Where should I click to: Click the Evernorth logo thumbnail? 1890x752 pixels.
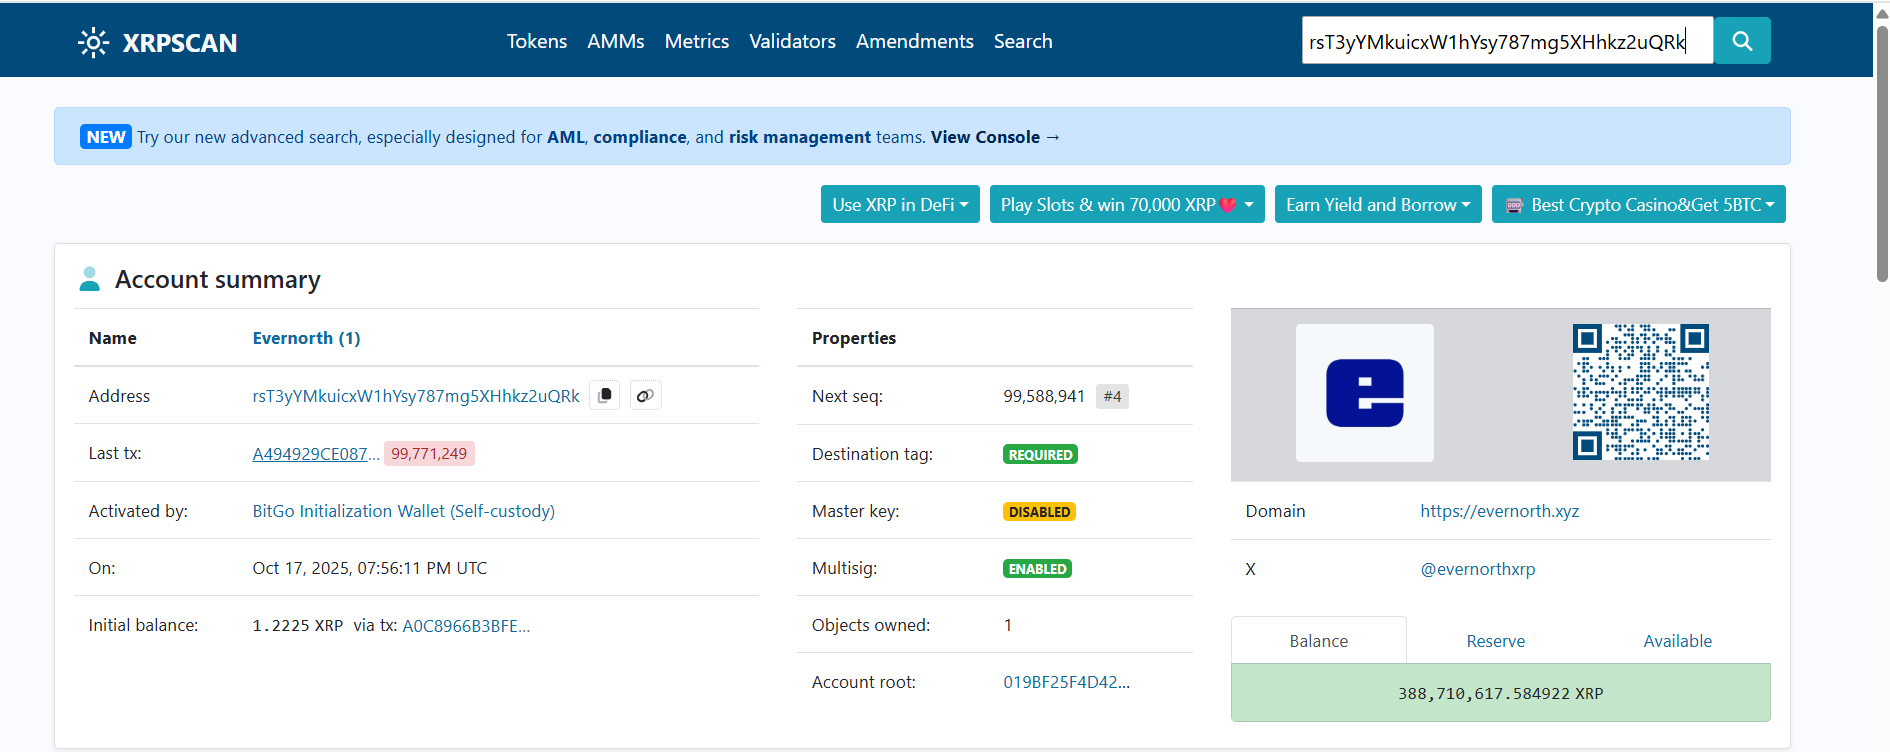tap(1364, 393)
